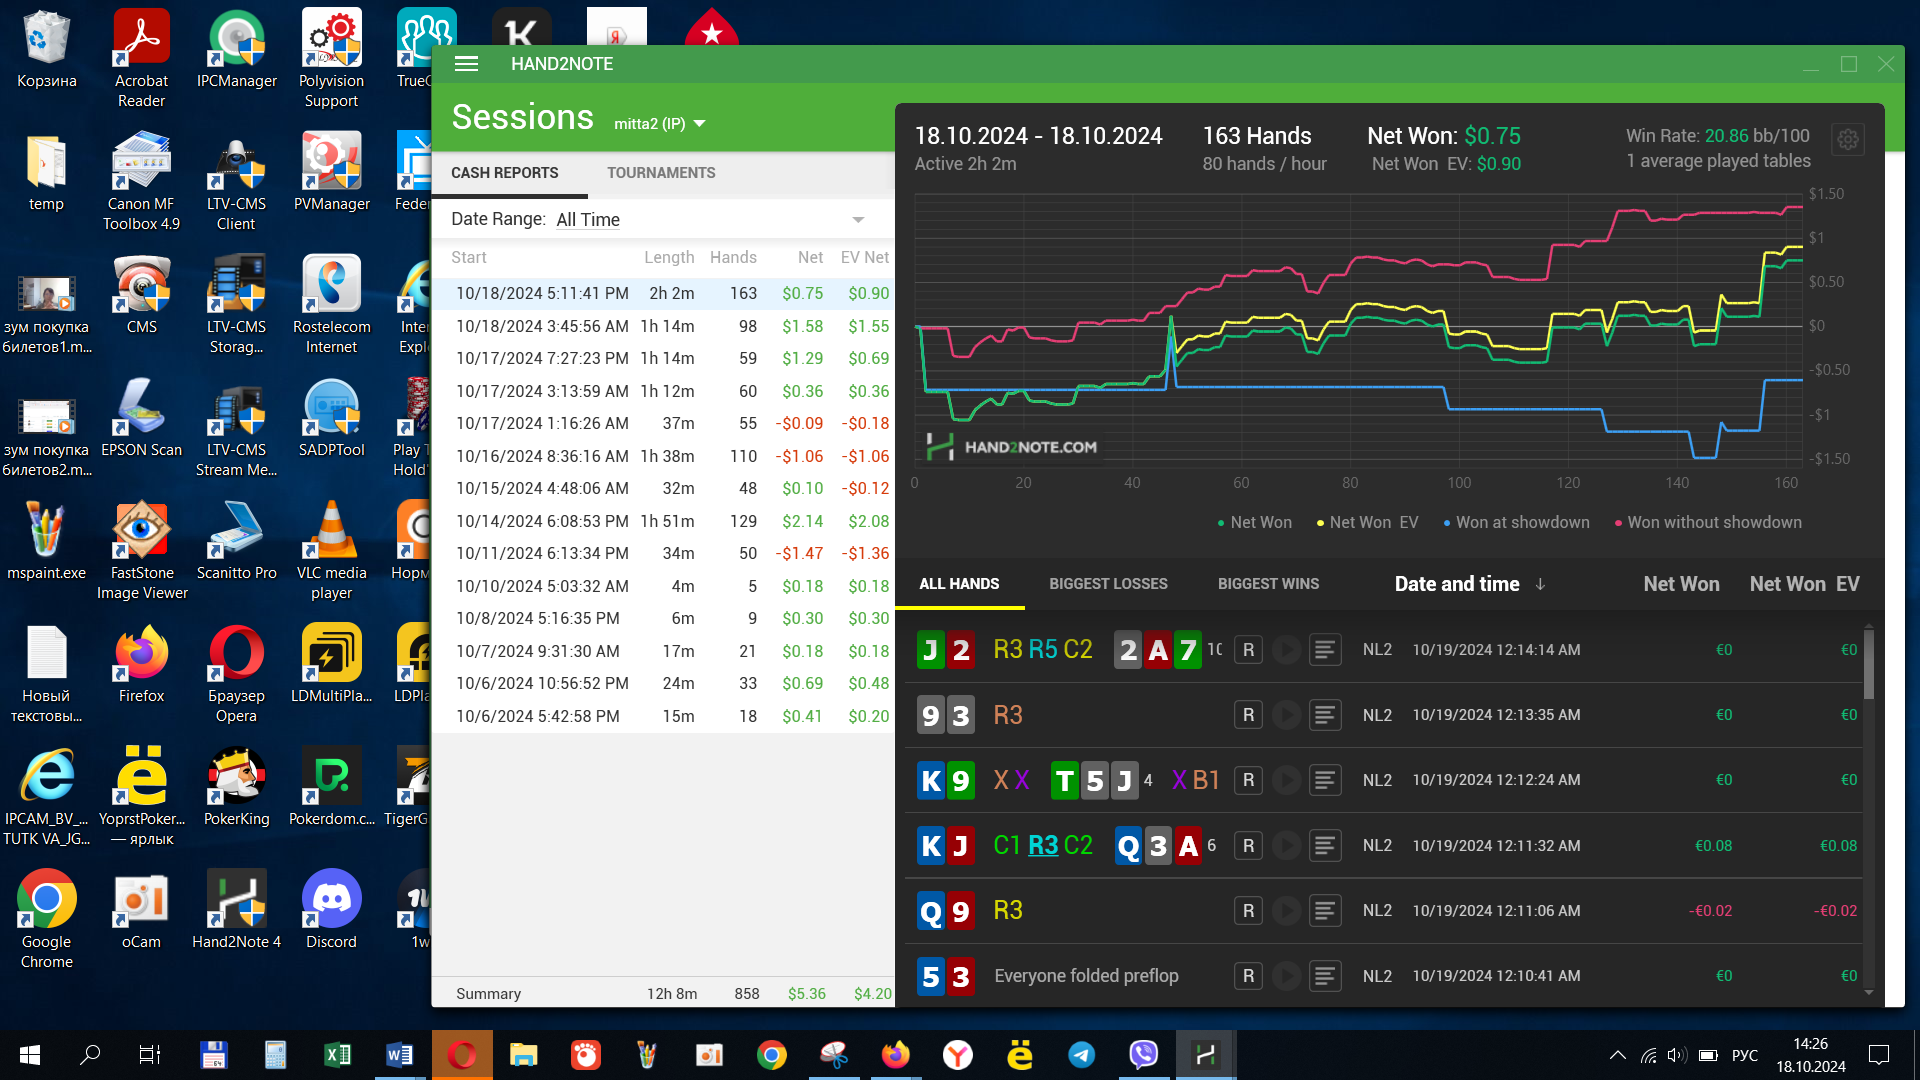1920x1080 pixels.
Task: Sort hands by Net Won column
Action: point(1681,584)
